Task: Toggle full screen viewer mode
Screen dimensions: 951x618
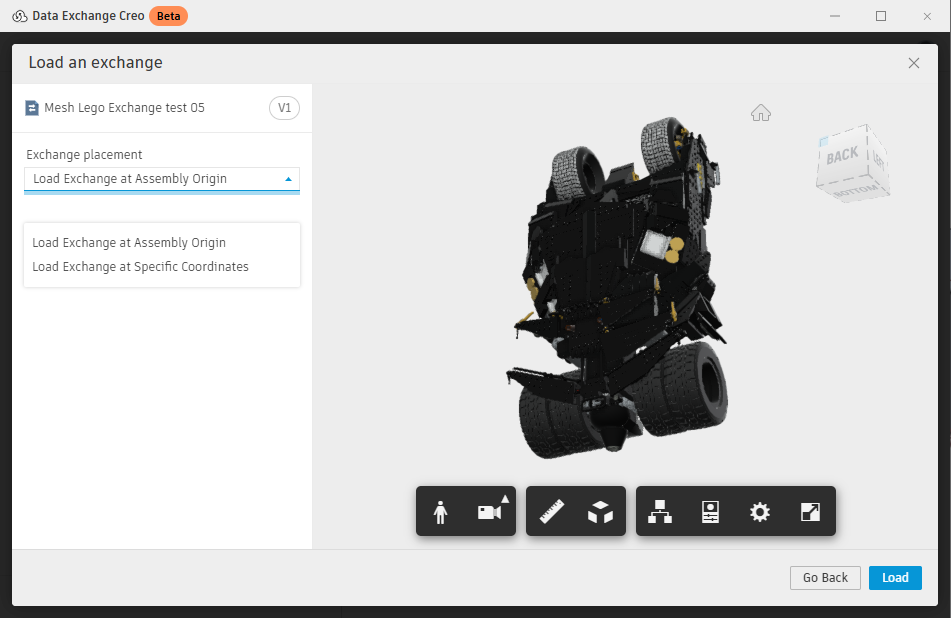Action: coord(810,512)
